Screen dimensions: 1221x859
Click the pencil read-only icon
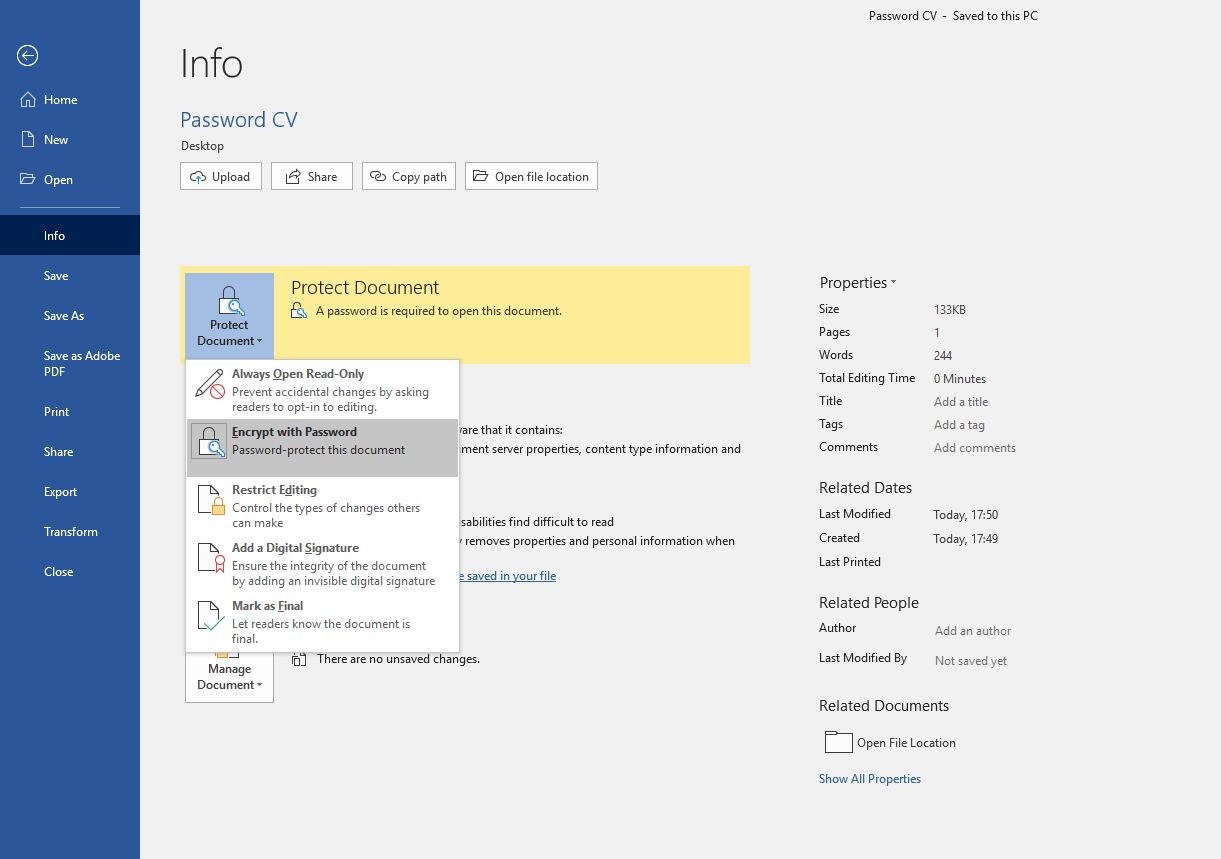210,384
